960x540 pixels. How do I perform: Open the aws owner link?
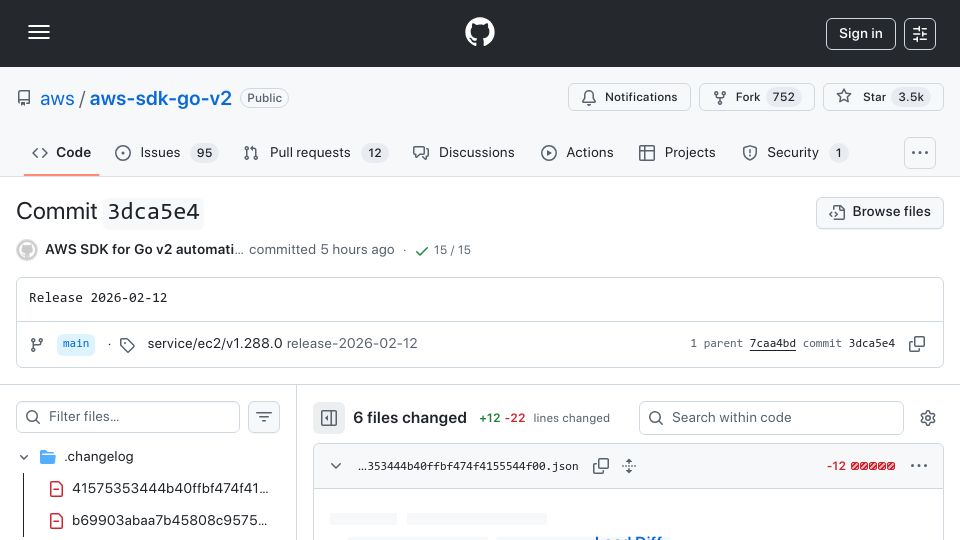click(57, 98)
